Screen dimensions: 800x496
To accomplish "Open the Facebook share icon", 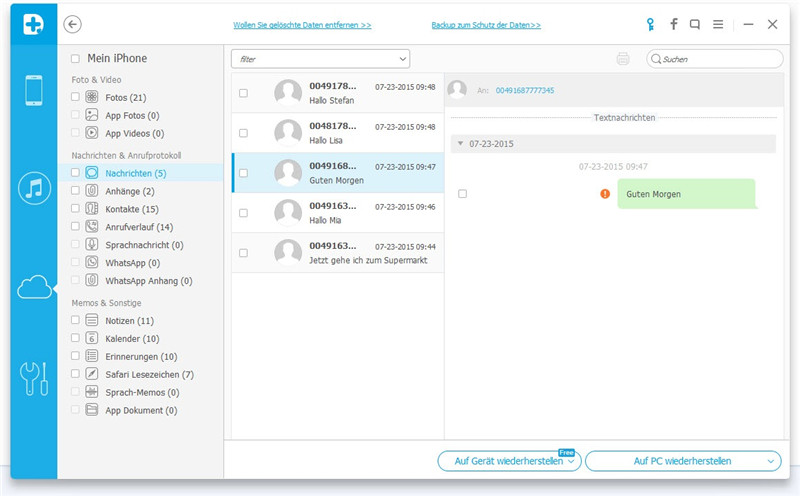I will coord(673,24).
